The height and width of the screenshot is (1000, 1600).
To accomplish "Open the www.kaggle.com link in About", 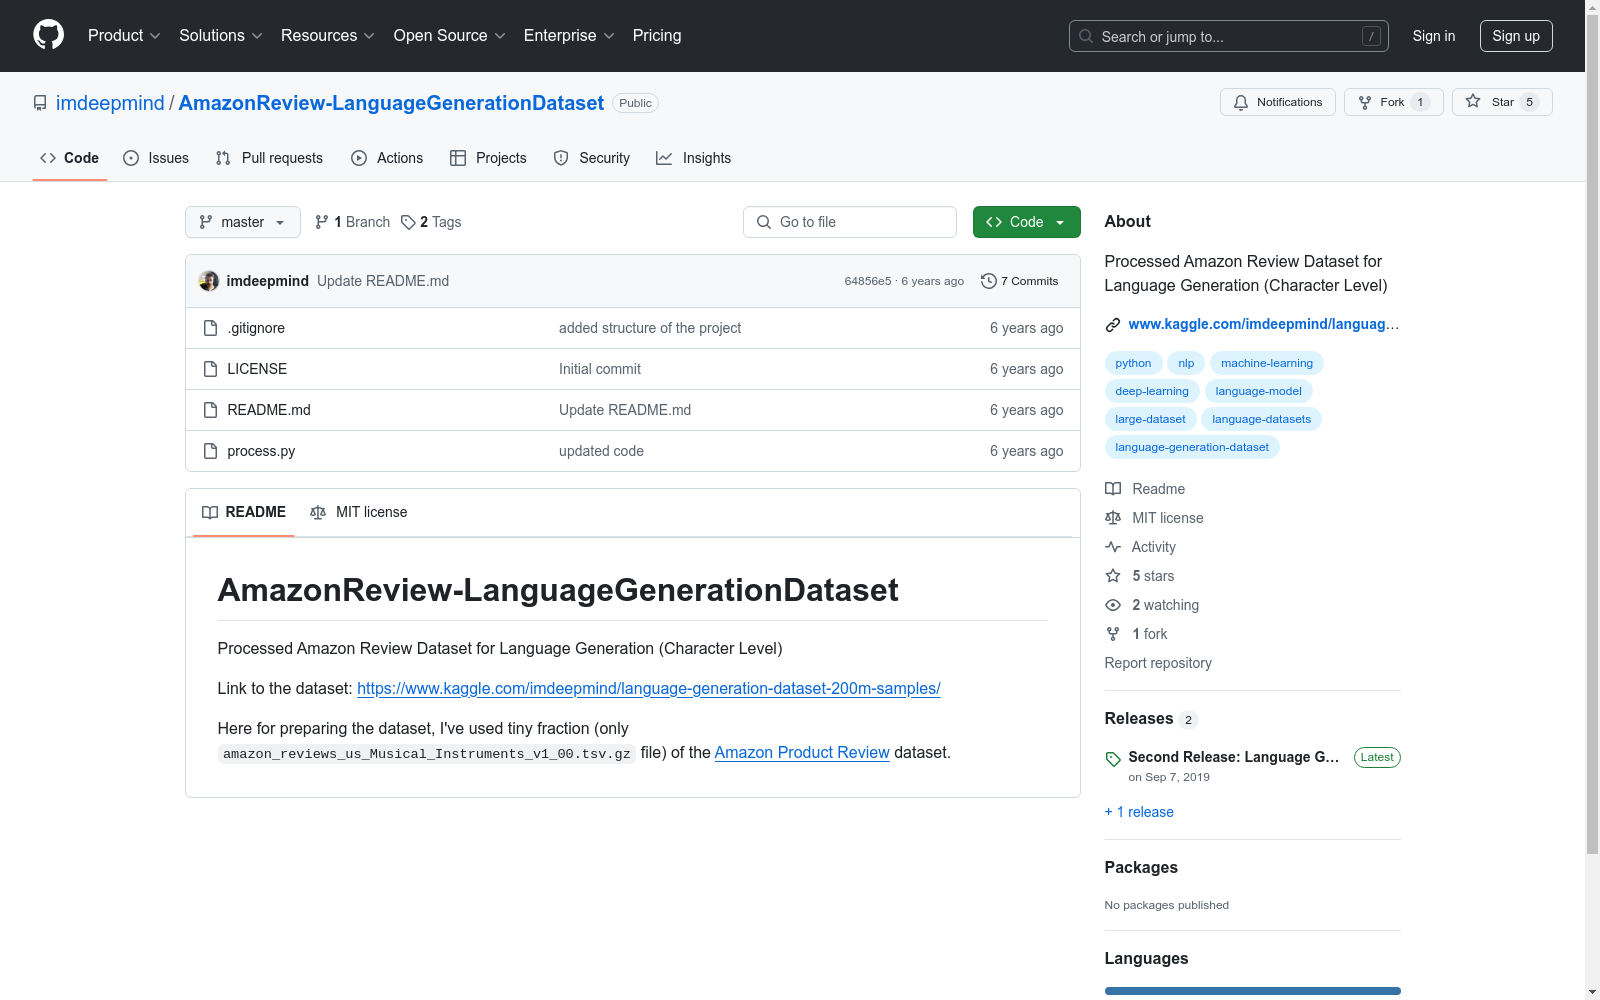I will tap(1264, 324).
